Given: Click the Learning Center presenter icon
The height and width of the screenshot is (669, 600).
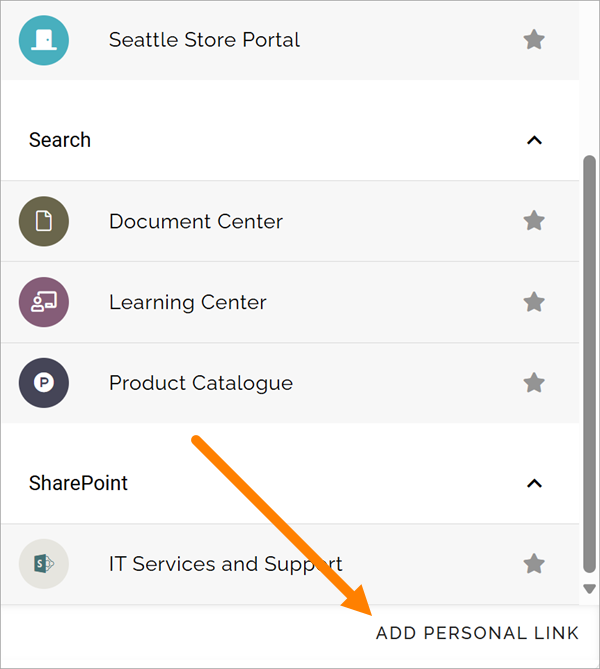Looking at the screenshot, I should click(44, 302).
